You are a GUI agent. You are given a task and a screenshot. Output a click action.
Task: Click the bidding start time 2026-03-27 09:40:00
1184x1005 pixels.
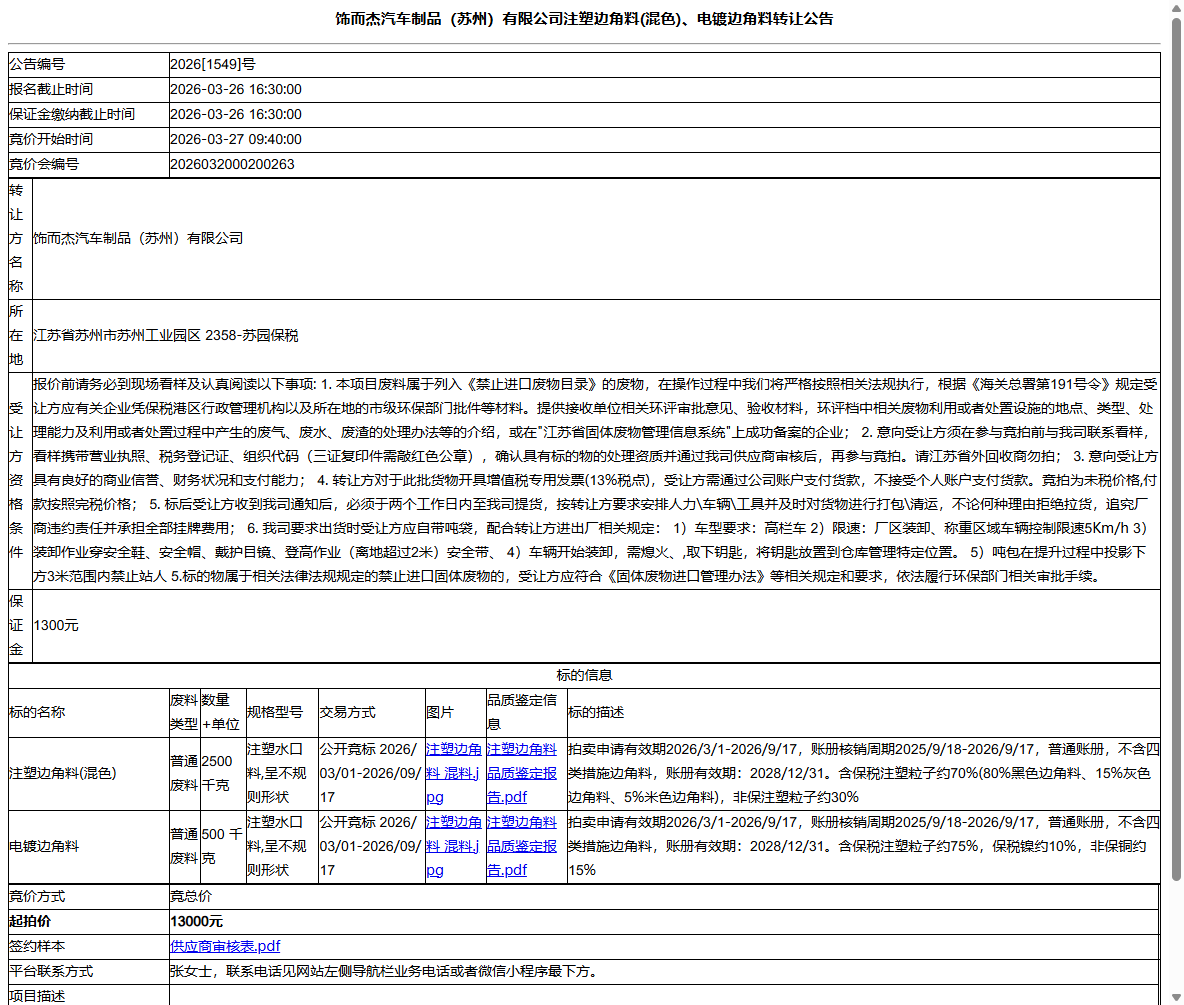tap(236, 139)
